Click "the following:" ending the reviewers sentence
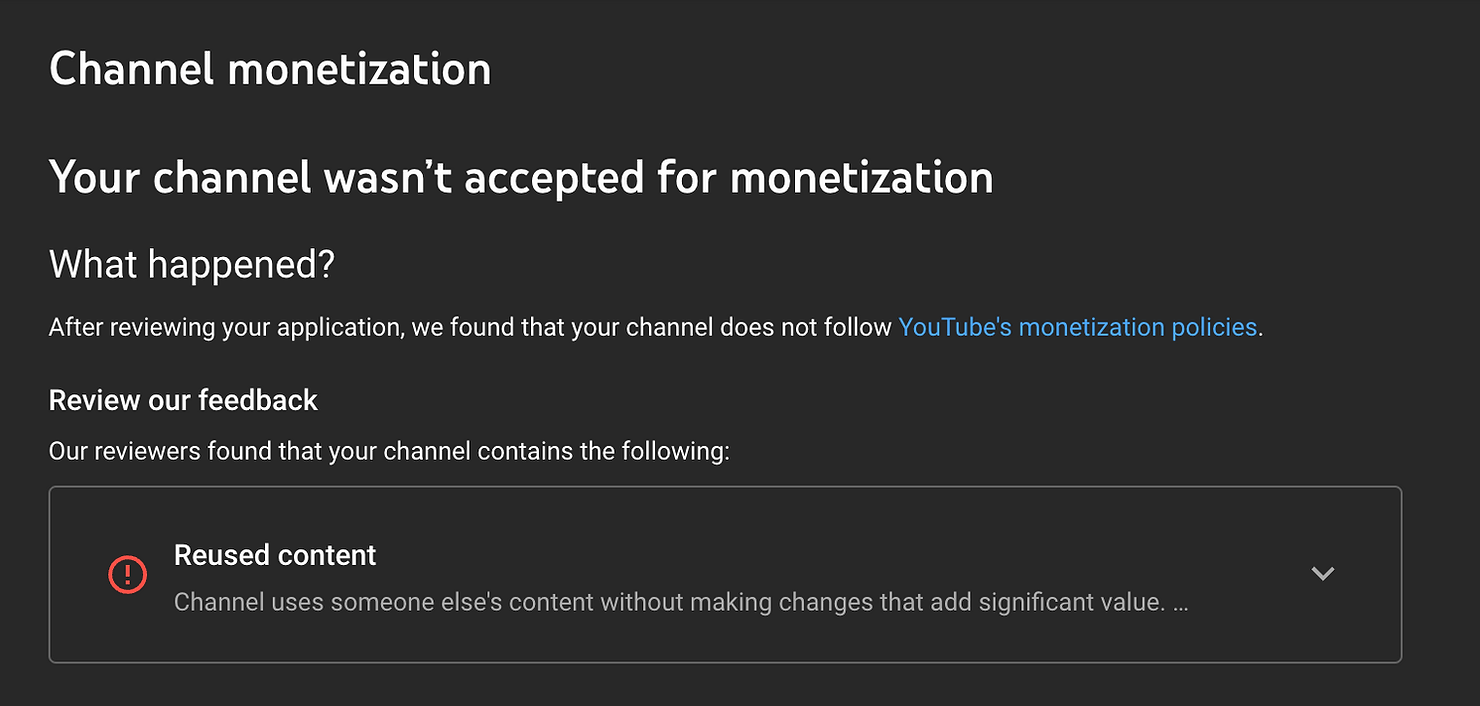 (655, 451)
